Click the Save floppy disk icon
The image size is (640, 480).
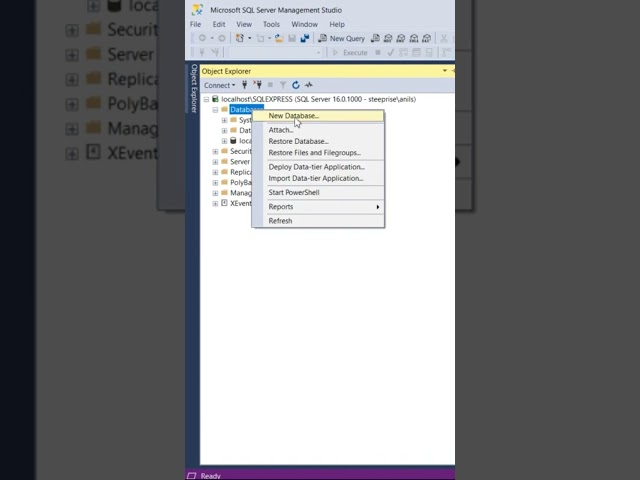click(292, 38)
